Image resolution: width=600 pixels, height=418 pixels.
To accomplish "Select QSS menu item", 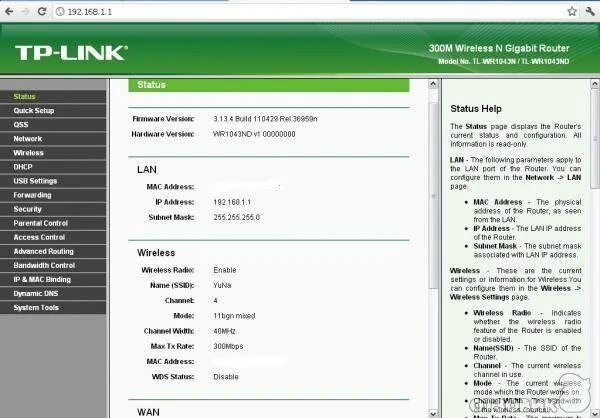I will coord(53,125).
